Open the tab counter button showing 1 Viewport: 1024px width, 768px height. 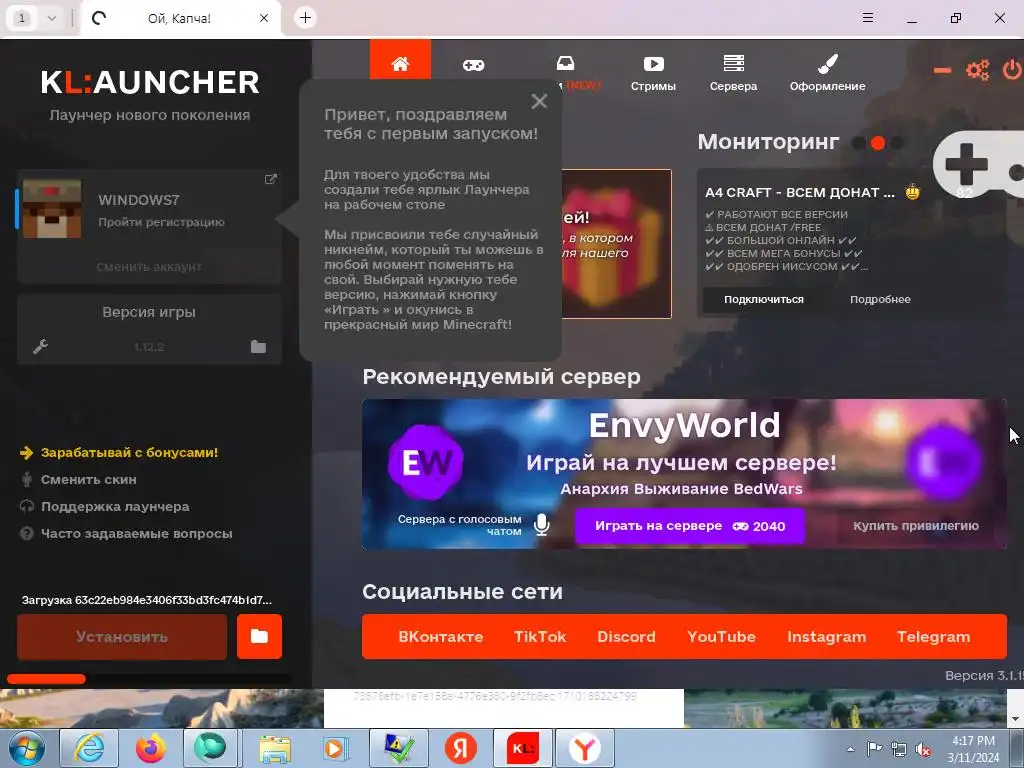[22, 18]
